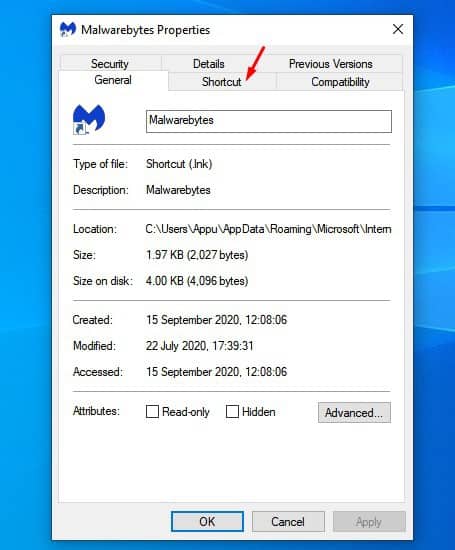455x550 pixels.
Task: Select the Previous Versions tab
Action: (330, 64)
